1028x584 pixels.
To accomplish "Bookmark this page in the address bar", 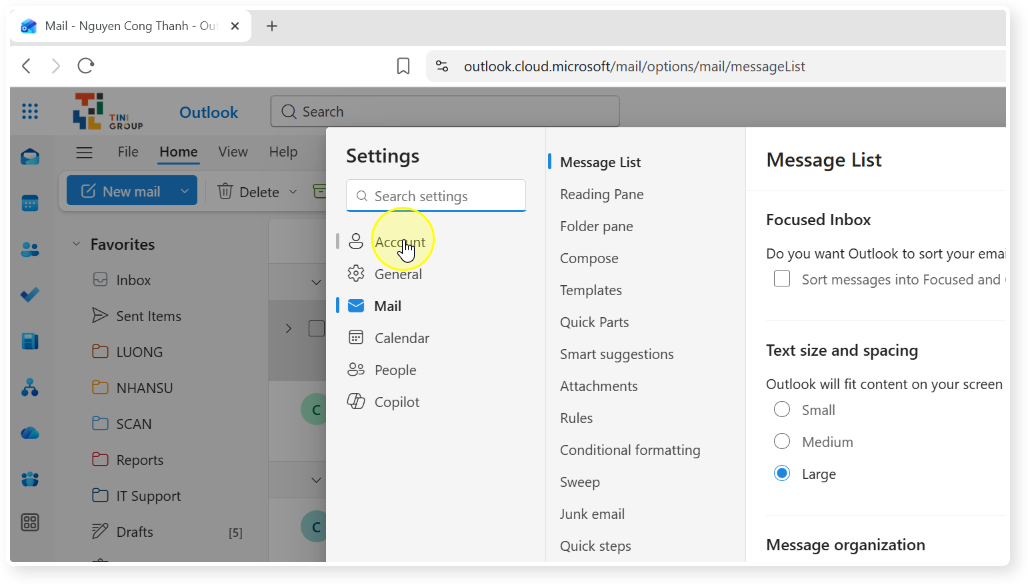I will click(x=403, y=66).
